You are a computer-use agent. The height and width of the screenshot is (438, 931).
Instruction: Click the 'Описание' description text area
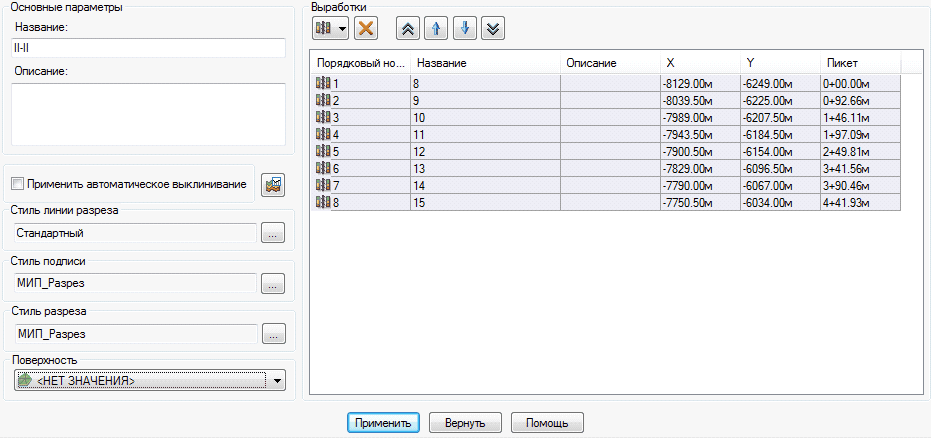[148, 114]
